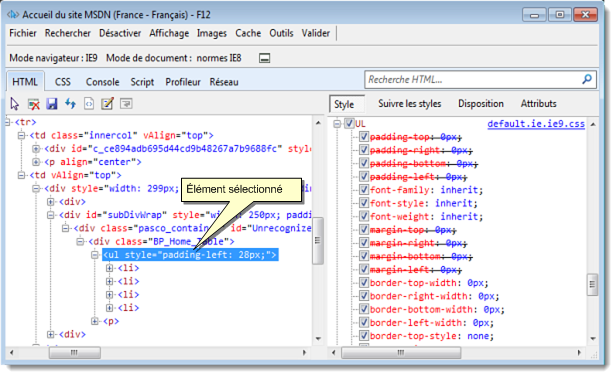Click the clear browser cache icon with red X
The width and height of the screenshot is (616, 377).
(x=34, y=104)
